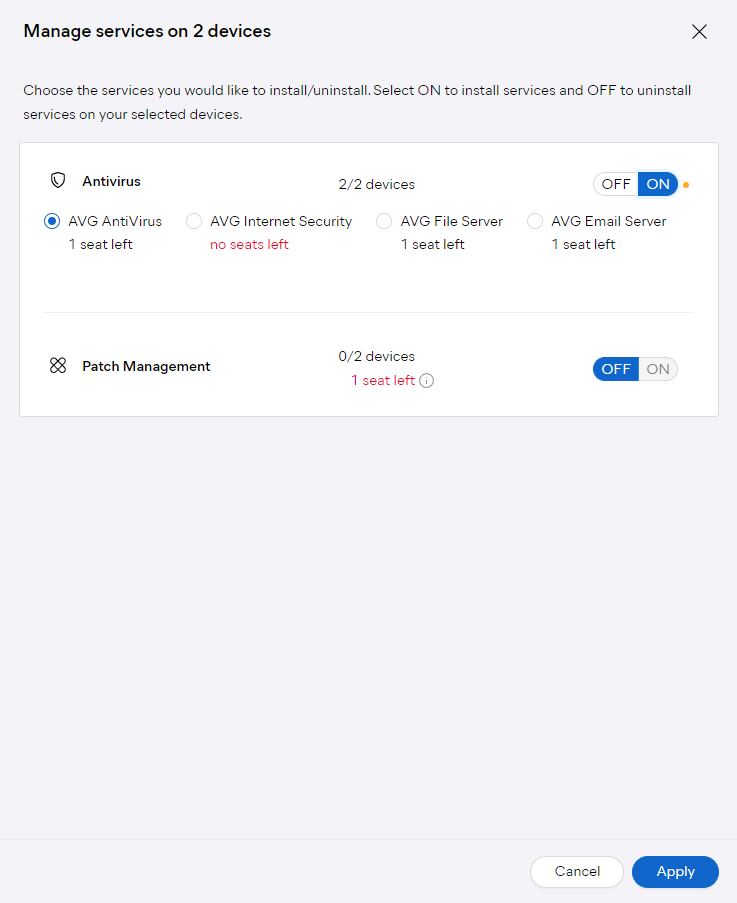Click the Apply button
737x903 pixels.
tap(675, 871)
